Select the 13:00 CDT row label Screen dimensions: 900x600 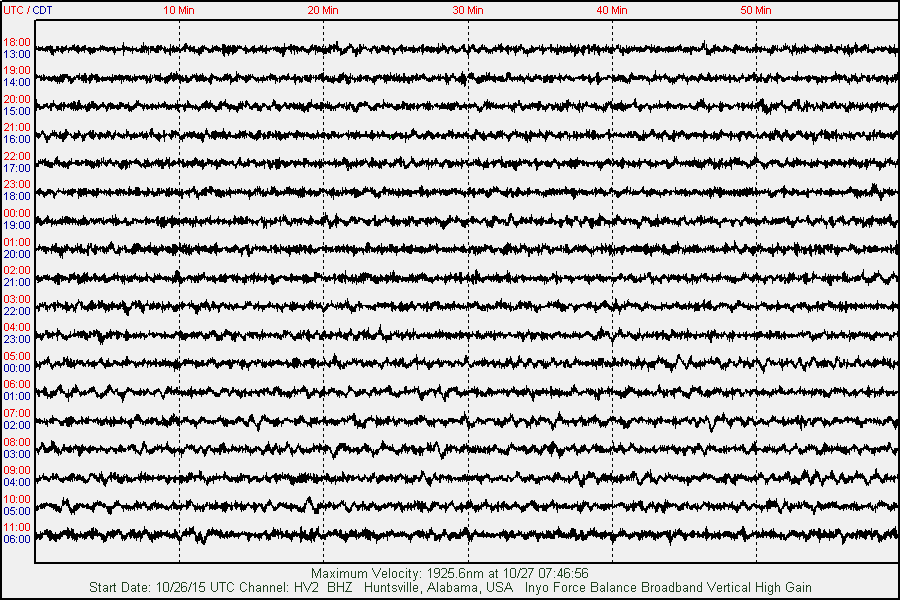(x=17, y=55)
